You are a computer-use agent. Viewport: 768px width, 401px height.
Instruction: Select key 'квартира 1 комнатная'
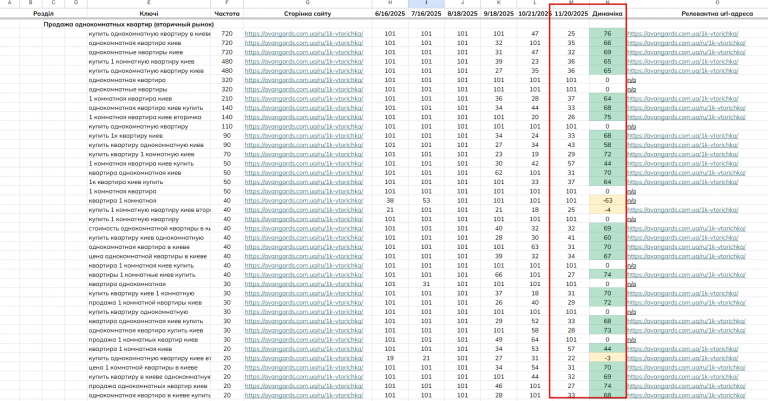click(x=122, y=201)
